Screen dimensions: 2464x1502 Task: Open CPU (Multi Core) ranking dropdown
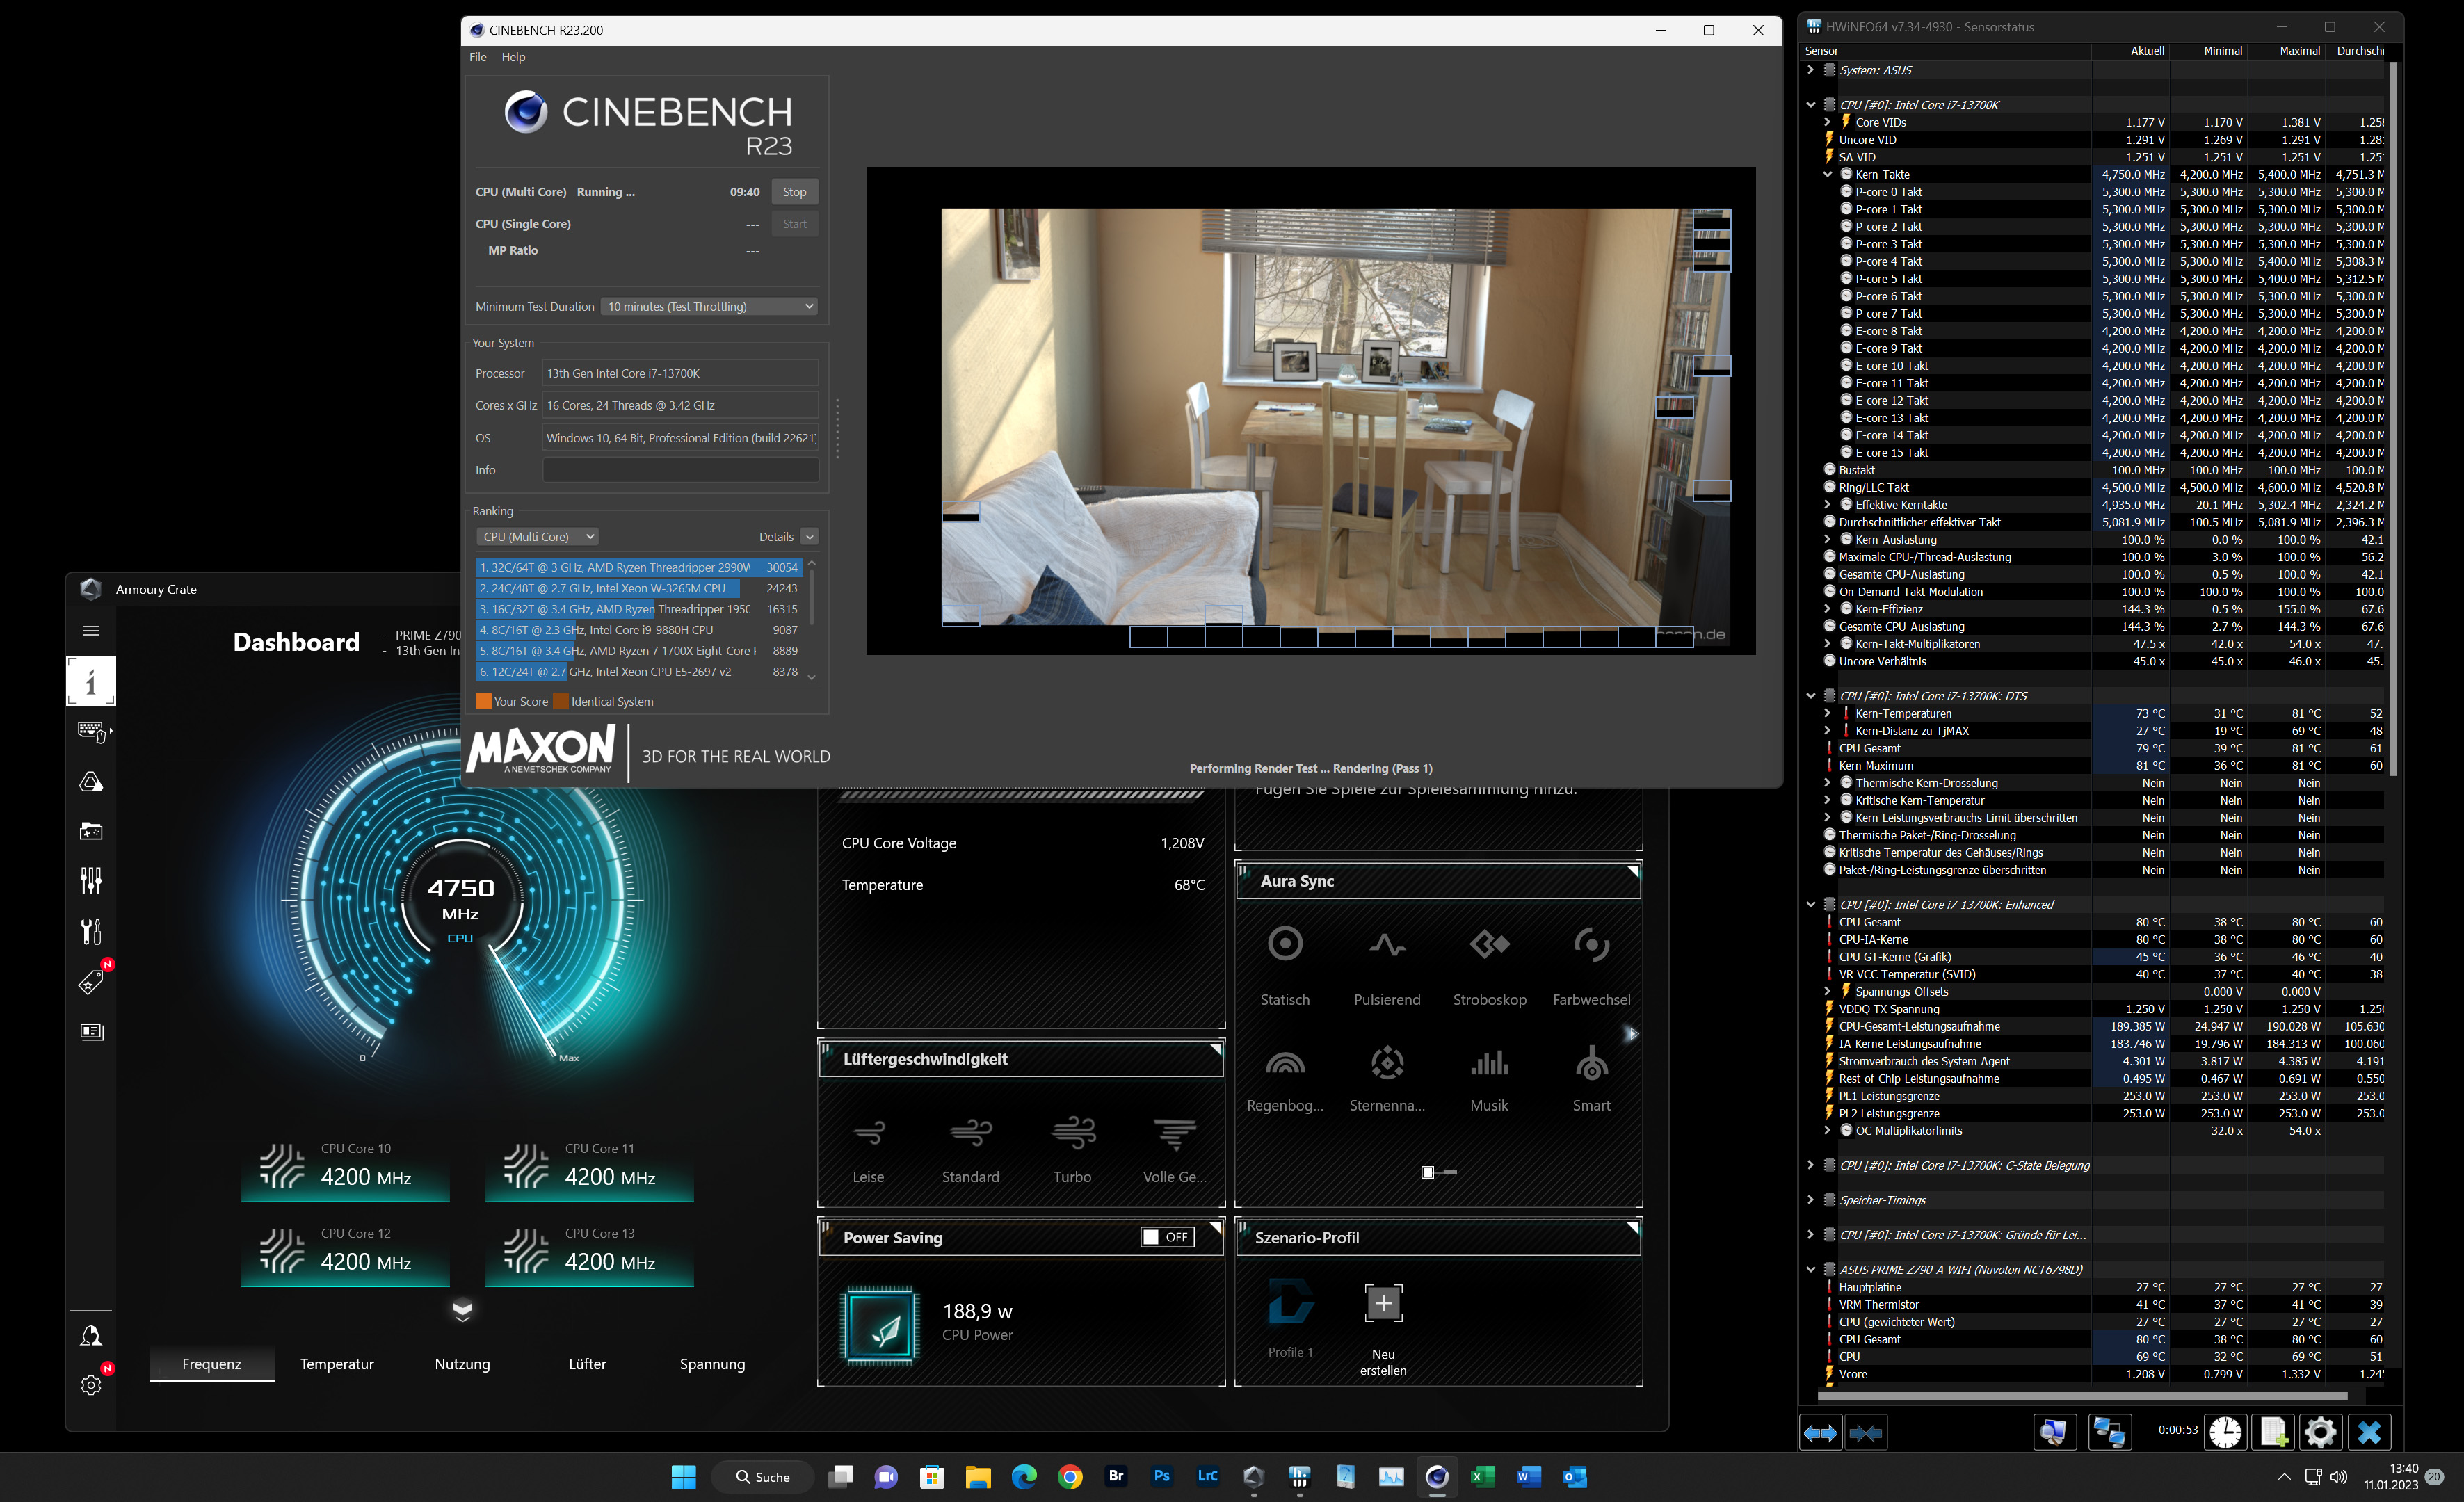pyautogui.click(x=537, y=537)
